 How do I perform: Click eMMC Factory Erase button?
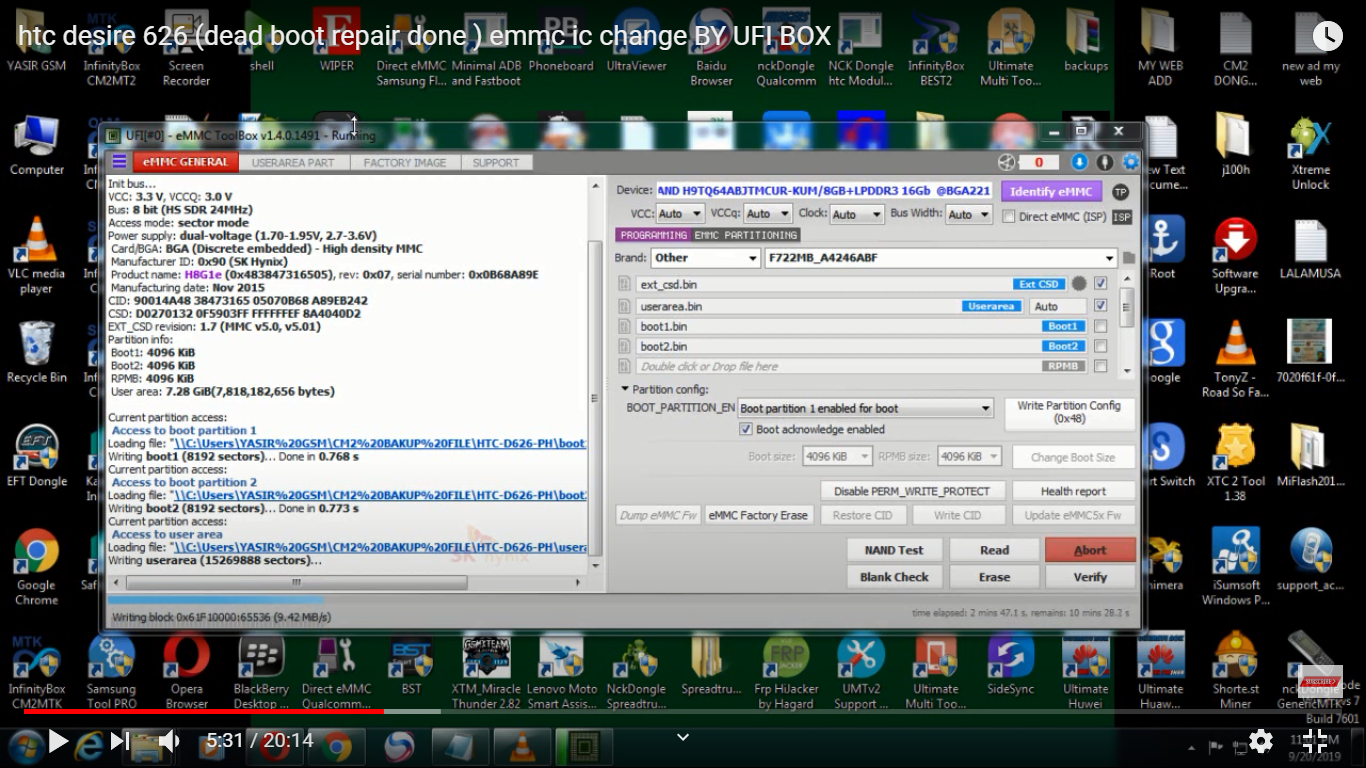point(759,515)
